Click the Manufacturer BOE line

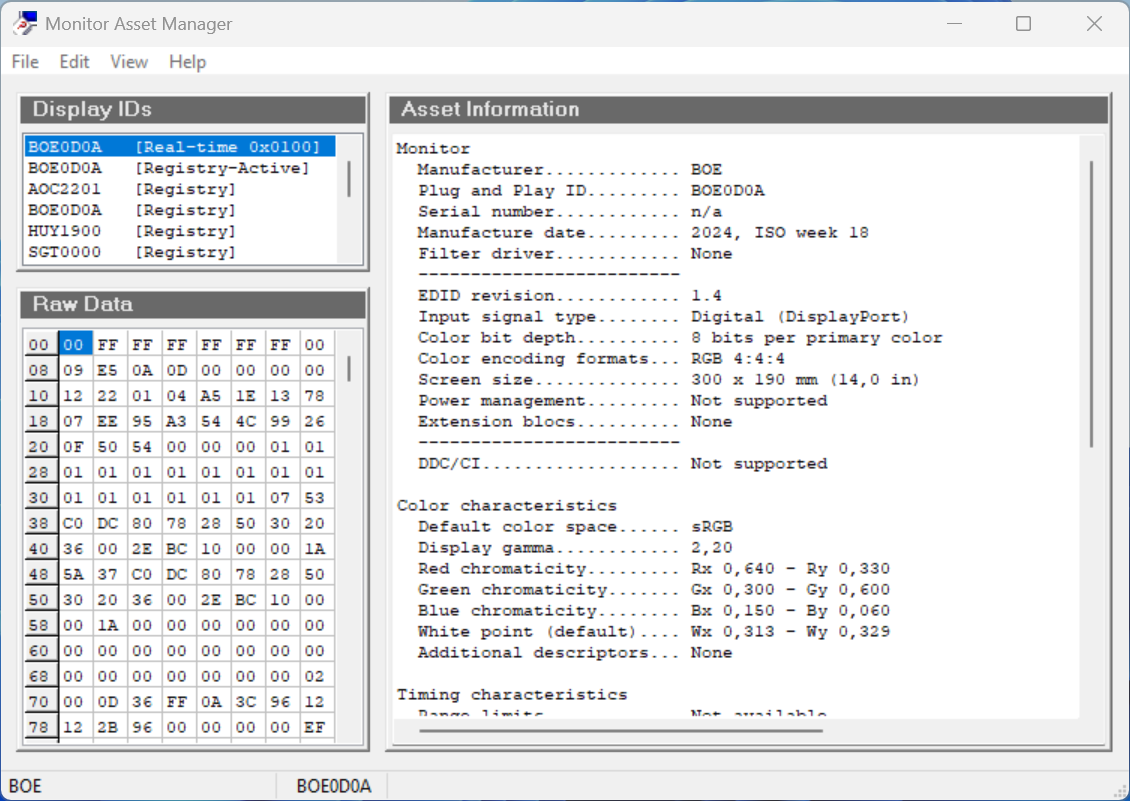pyautogui.click(x=569, y=169)
